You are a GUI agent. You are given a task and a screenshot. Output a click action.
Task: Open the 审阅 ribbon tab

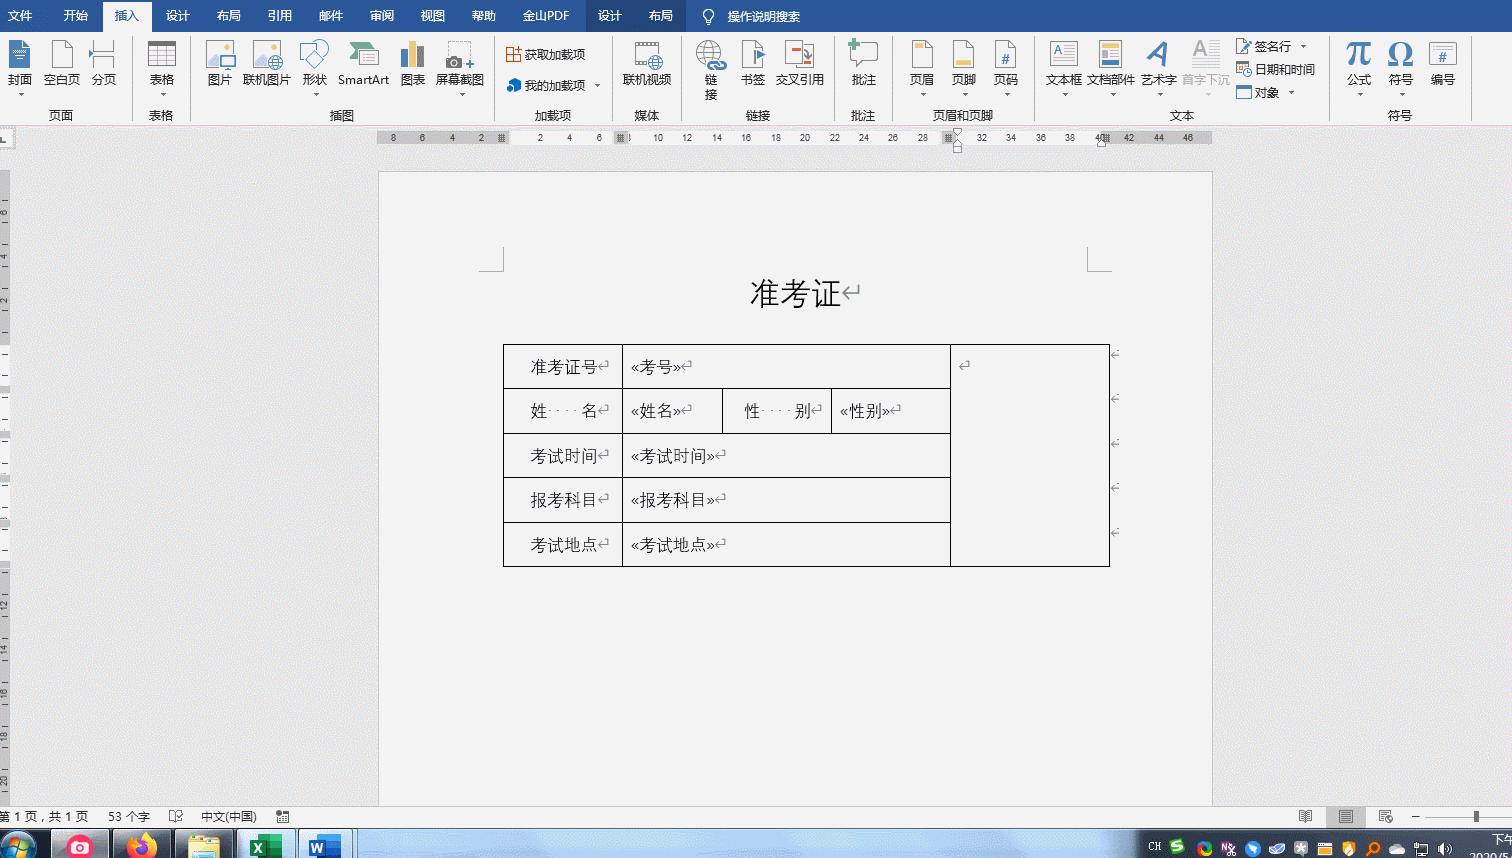(x=381, y=16)
